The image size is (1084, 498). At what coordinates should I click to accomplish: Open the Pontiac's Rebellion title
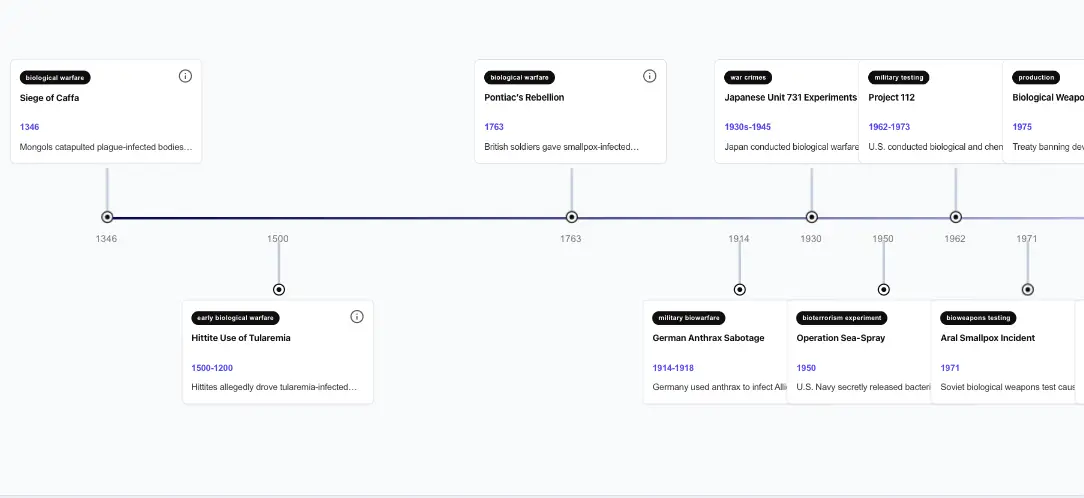524,98
